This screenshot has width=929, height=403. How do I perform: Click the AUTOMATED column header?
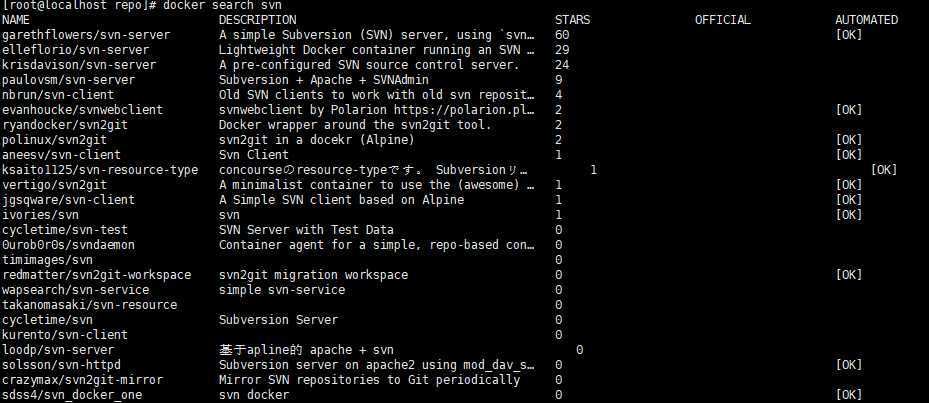[866, 20]
